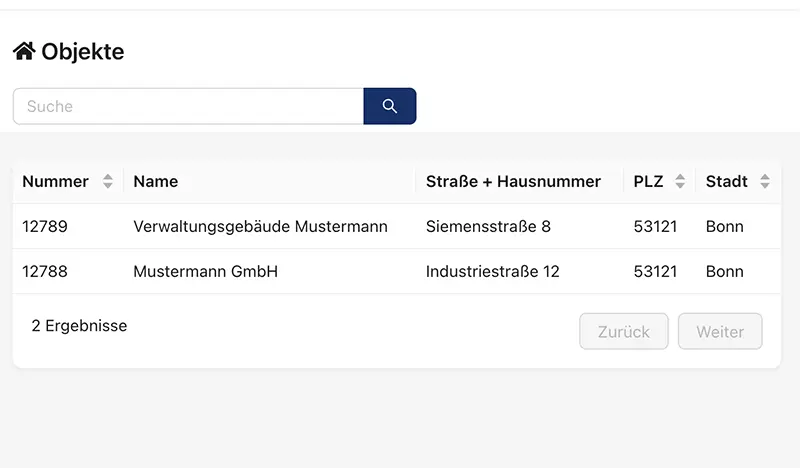
Task: Click the house icon beside Objekte
Action: point(24,51)
